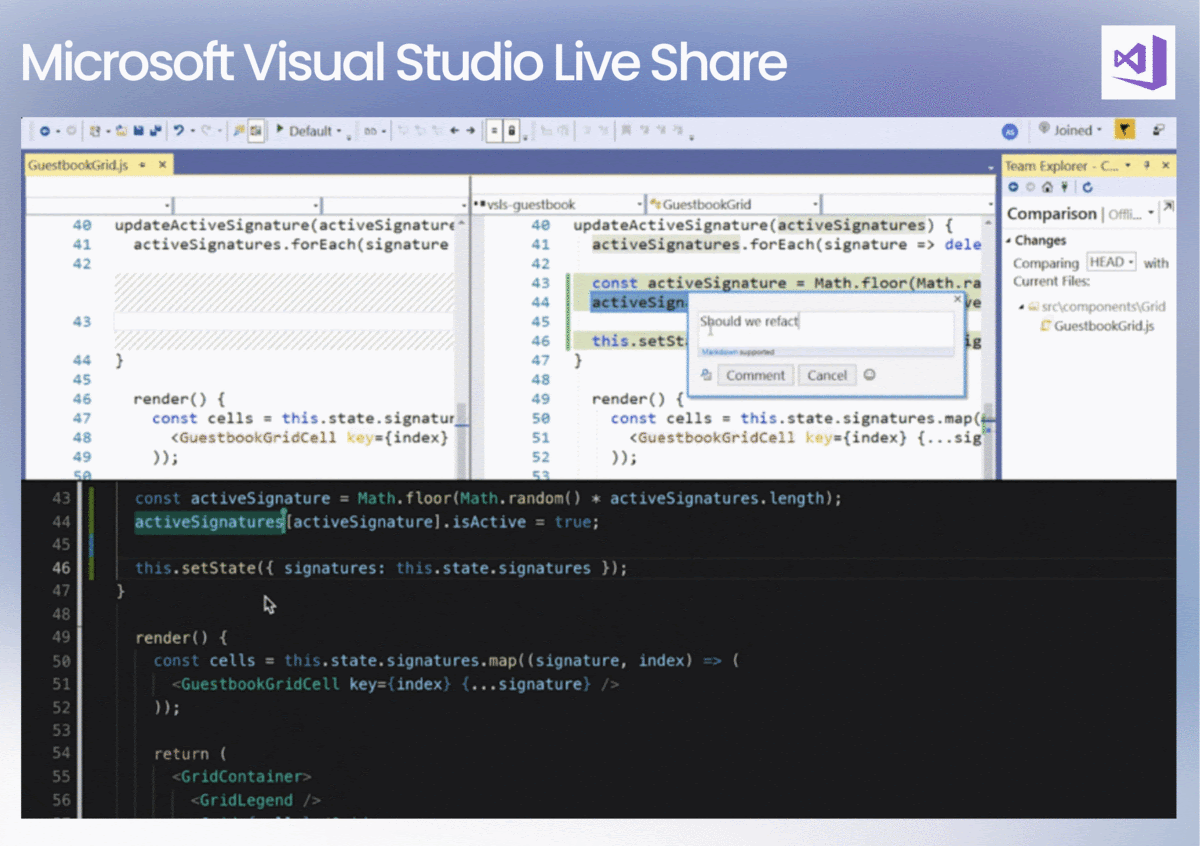Open the vsls-guestbook project dropdown

pos(559,204)
